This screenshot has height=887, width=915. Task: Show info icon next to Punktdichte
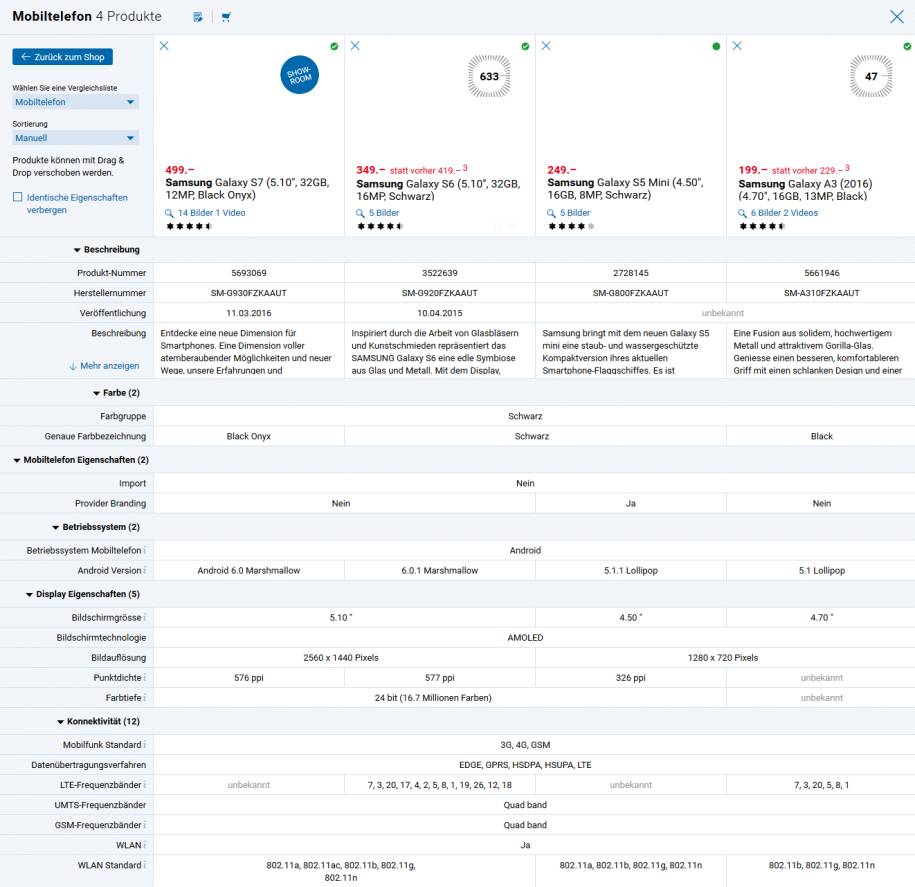(145, 678)
